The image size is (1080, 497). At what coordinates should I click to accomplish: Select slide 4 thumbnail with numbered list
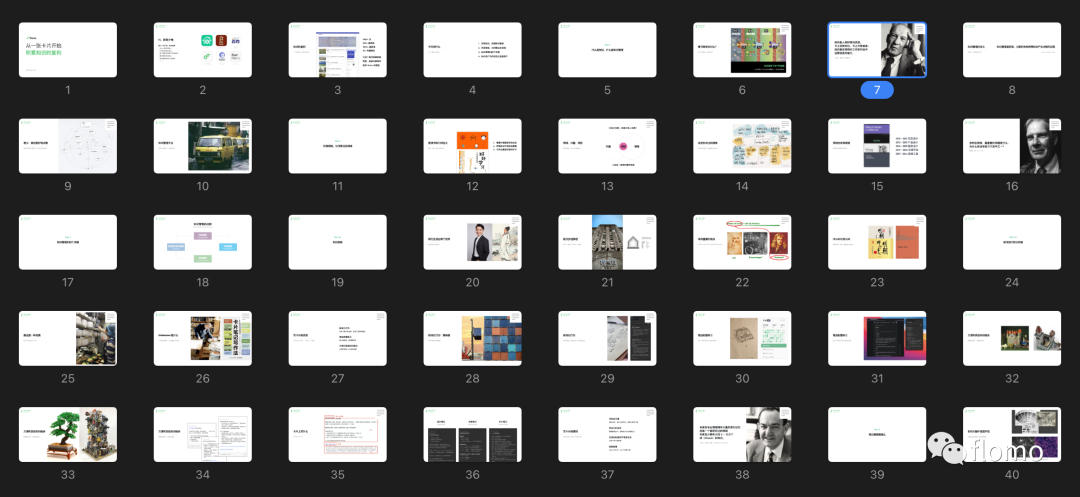(472, 50)
